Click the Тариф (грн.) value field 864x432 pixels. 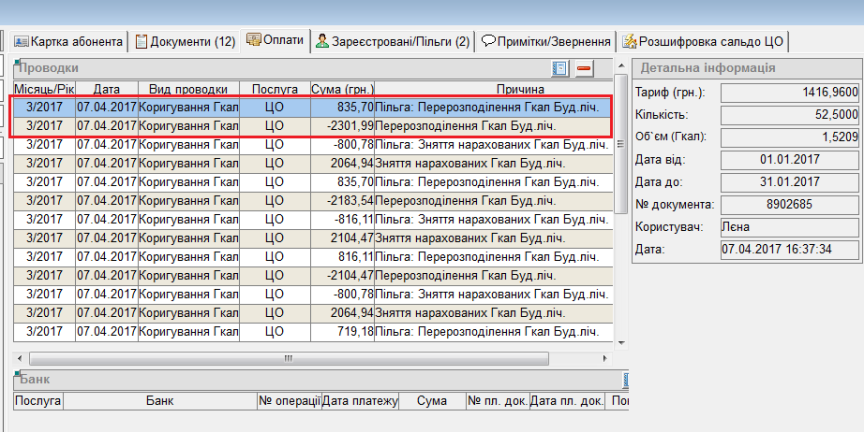click(790, 92)
